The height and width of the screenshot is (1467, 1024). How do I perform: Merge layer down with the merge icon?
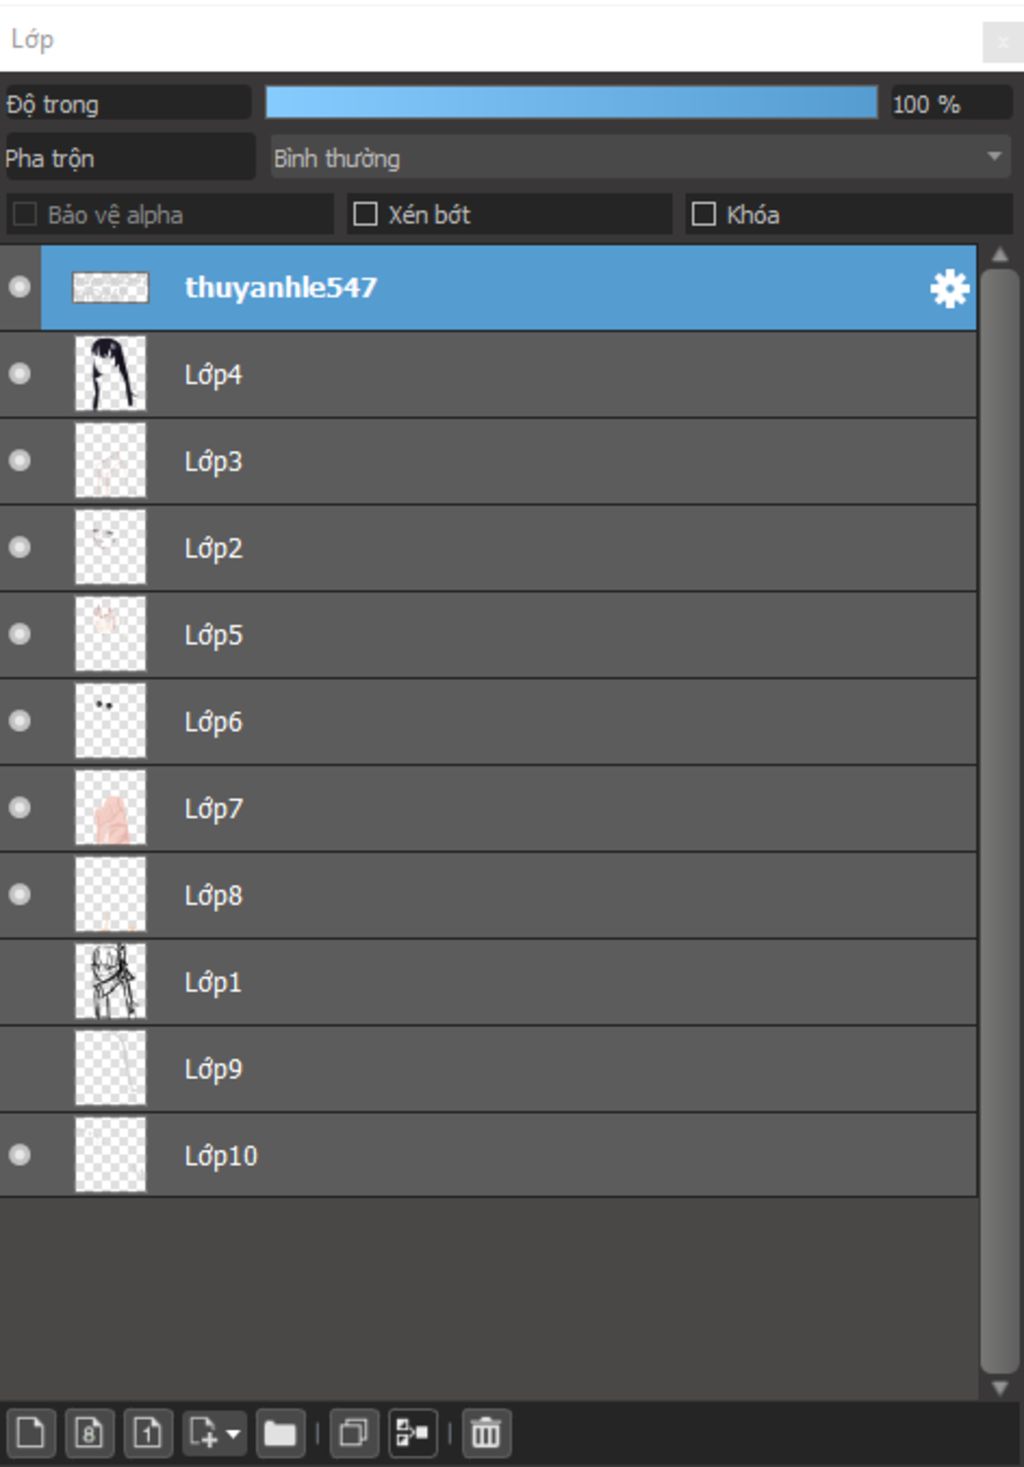(412, 1433)
